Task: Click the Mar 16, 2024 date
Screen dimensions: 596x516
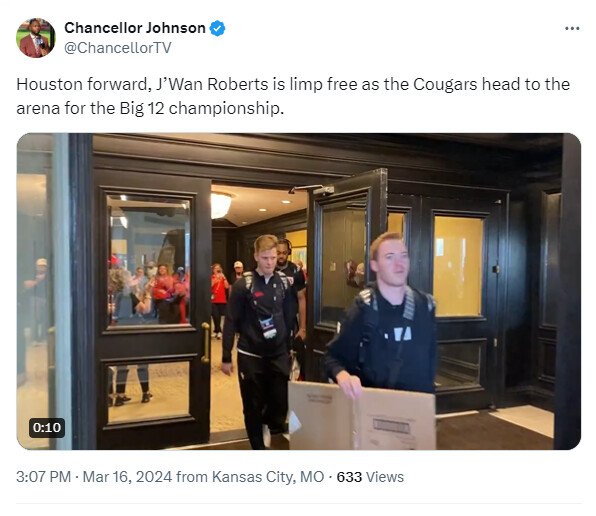Action: [x=127, y=477]
